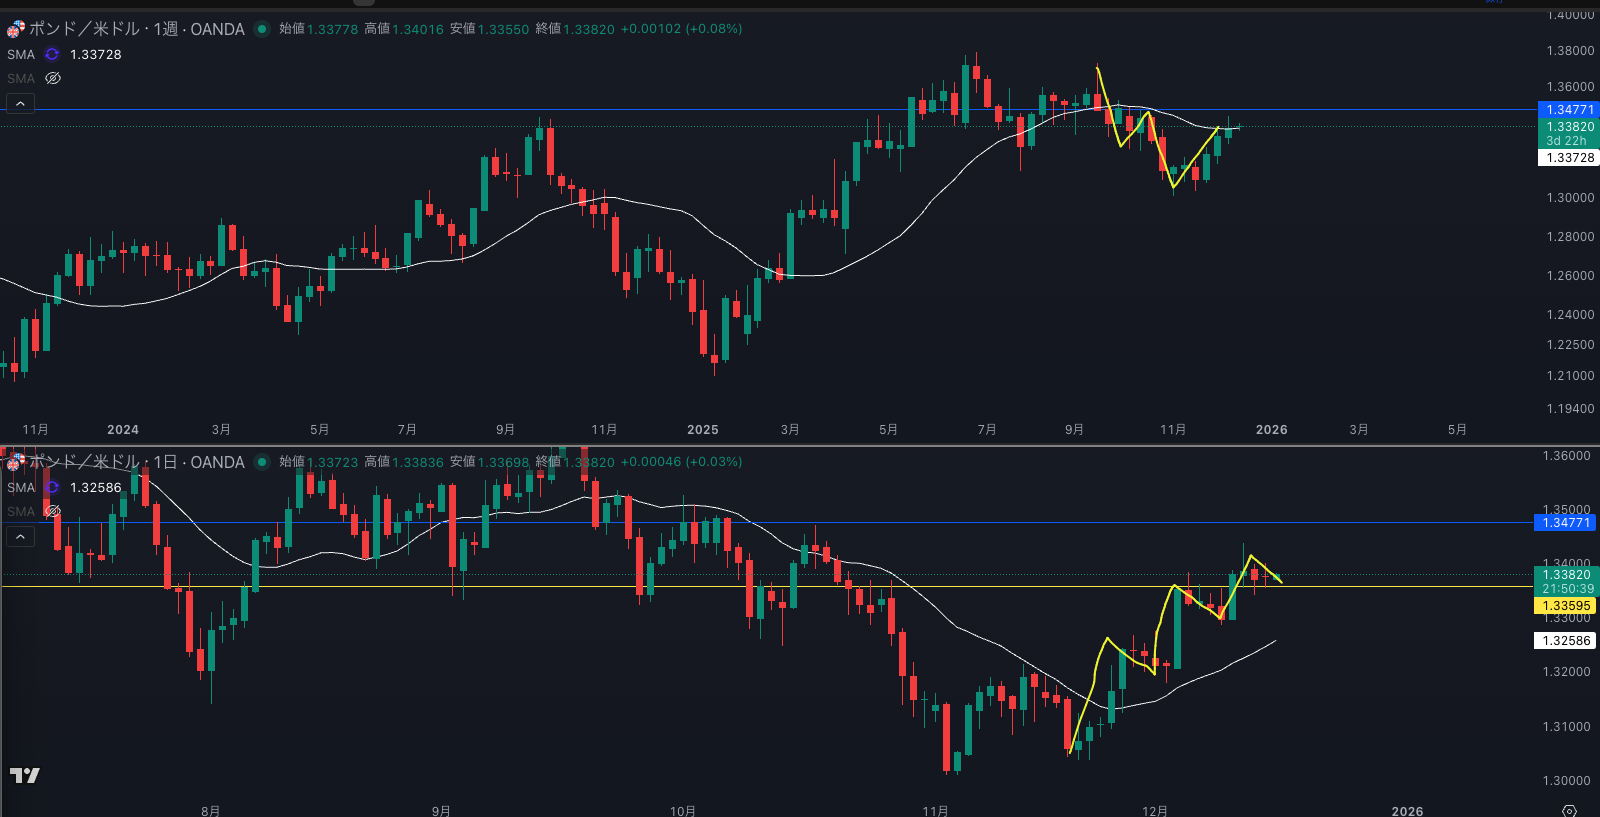Click the 1.34771 blue price label on weekly axis

coord(1569,110)
